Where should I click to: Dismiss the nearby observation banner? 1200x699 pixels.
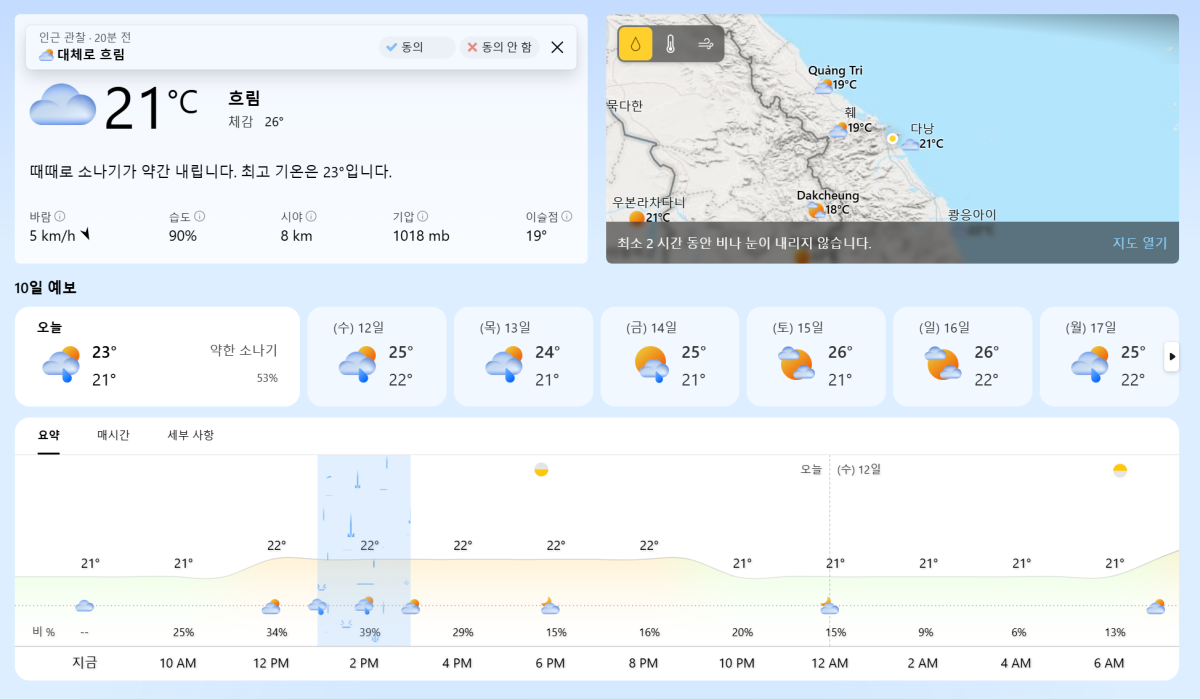(x=557, y=47)
